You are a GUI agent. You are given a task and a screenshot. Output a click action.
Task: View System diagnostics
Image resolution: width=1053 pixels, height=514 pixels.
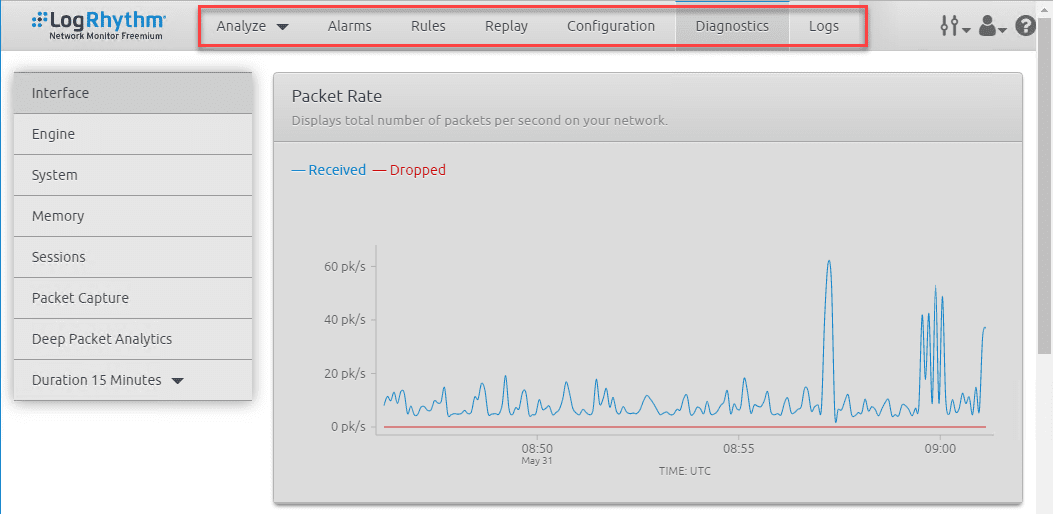tap(133, 175)
